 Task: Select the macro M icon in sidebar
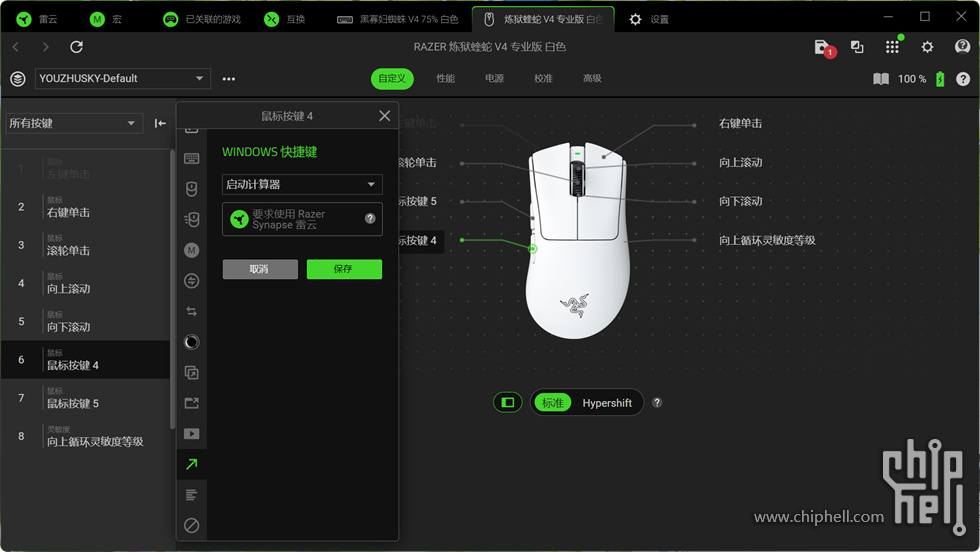[192, 250]
